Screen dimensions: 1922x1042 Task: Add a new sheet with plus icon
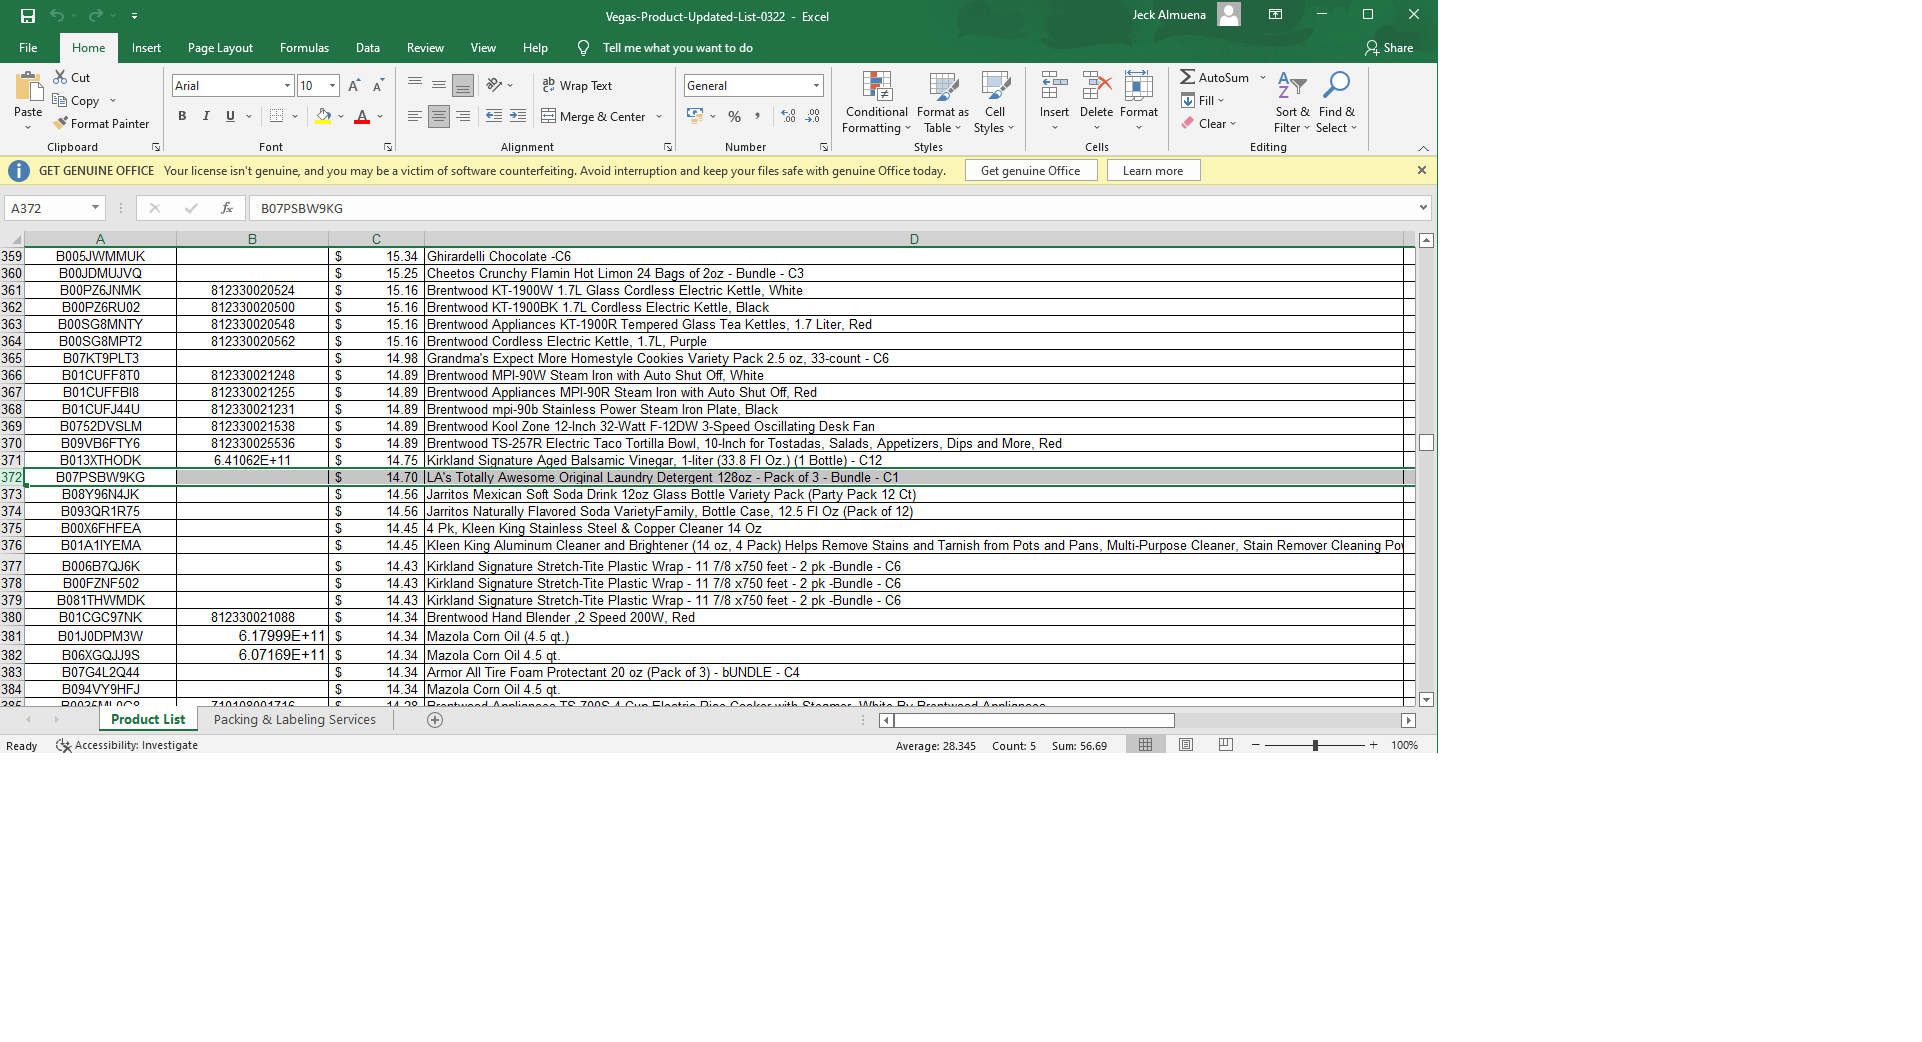[435, 720]
